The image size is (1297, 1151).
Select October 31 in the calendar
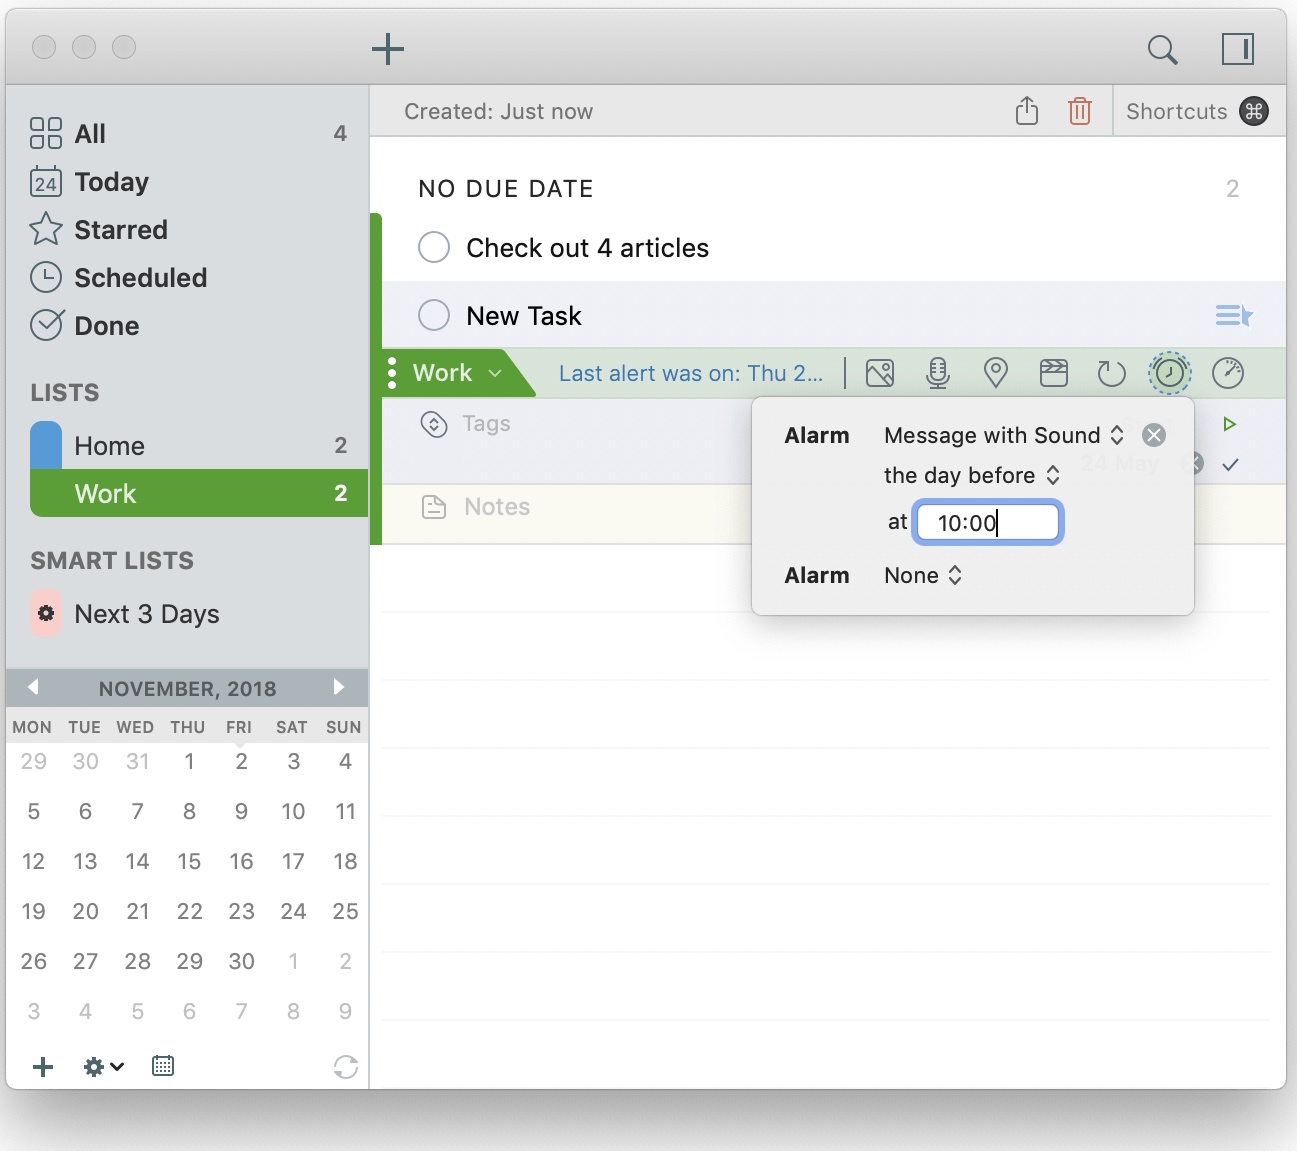pos(138,761)
